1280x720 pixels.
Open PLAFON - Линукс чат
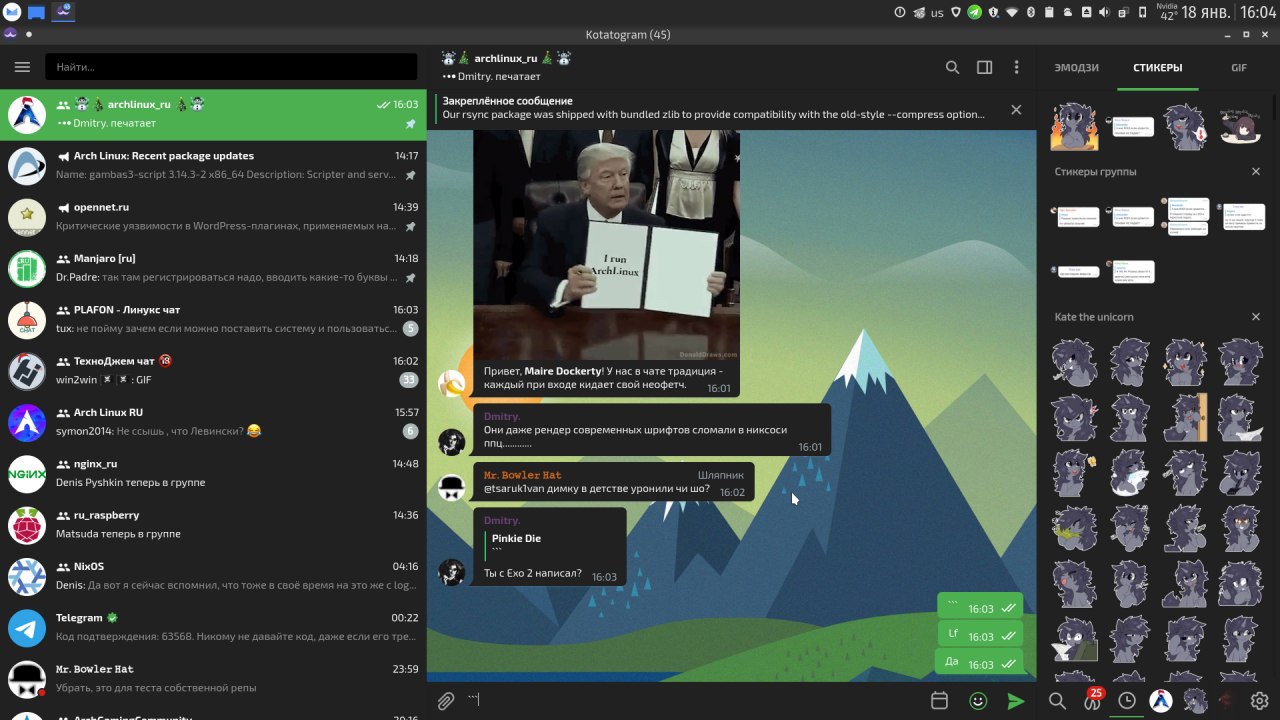pos(213,320)
